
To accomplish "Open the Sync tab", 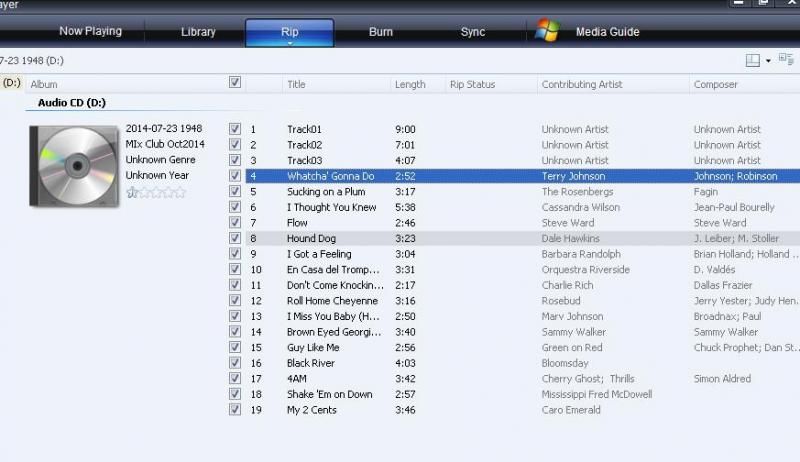I will click(x=473, y=32).
